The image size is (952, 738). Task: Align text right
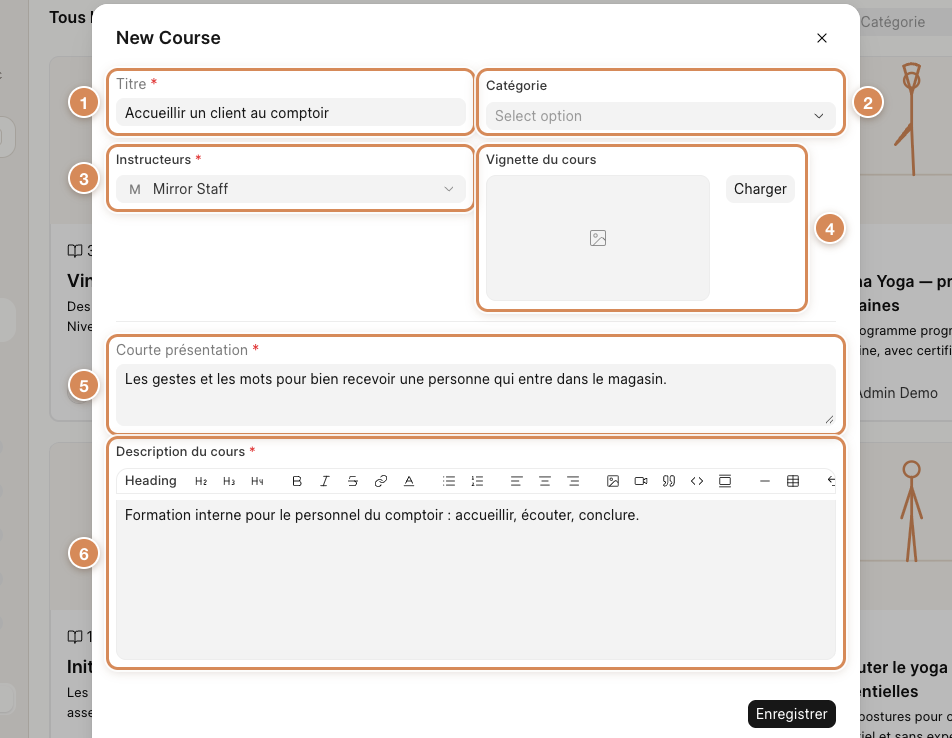coord(573,481)
